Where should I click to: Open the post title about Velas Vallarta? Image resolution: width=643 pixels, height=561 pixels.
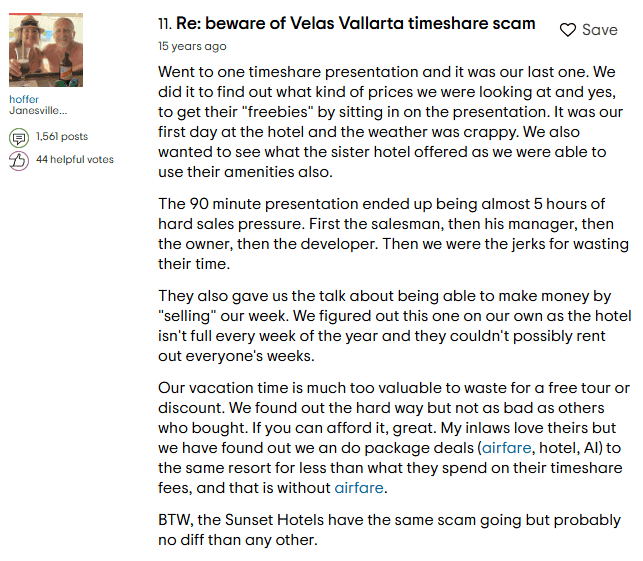point(356,23)
